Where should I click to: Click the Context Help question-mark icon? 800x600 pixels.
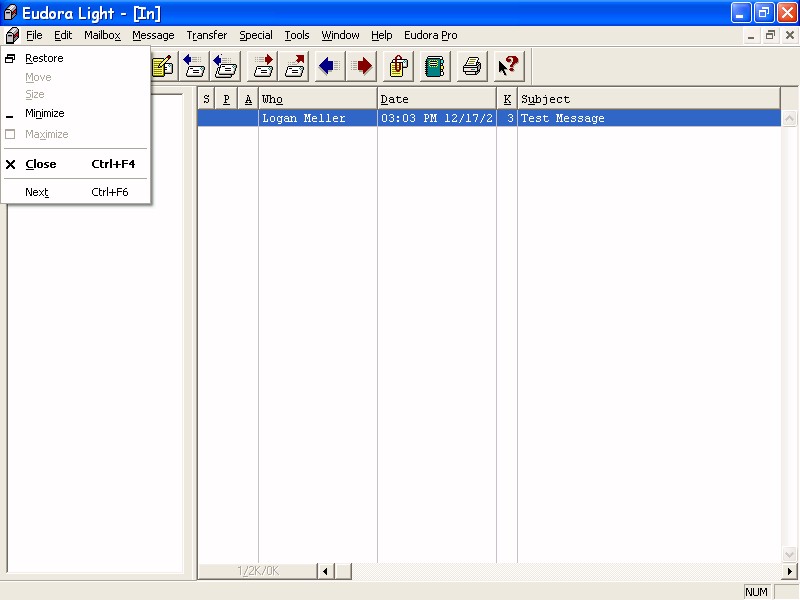(x=509, y=66)
